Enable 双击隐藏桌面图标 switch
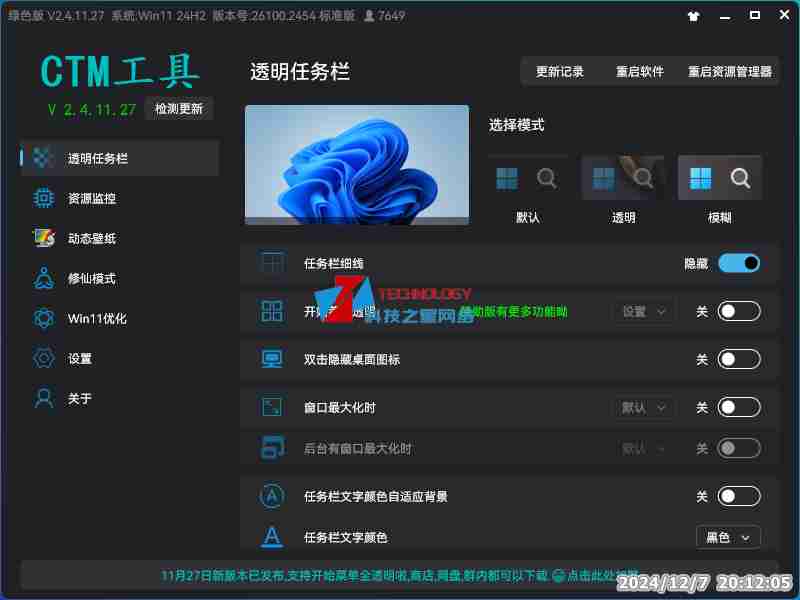 739,359
